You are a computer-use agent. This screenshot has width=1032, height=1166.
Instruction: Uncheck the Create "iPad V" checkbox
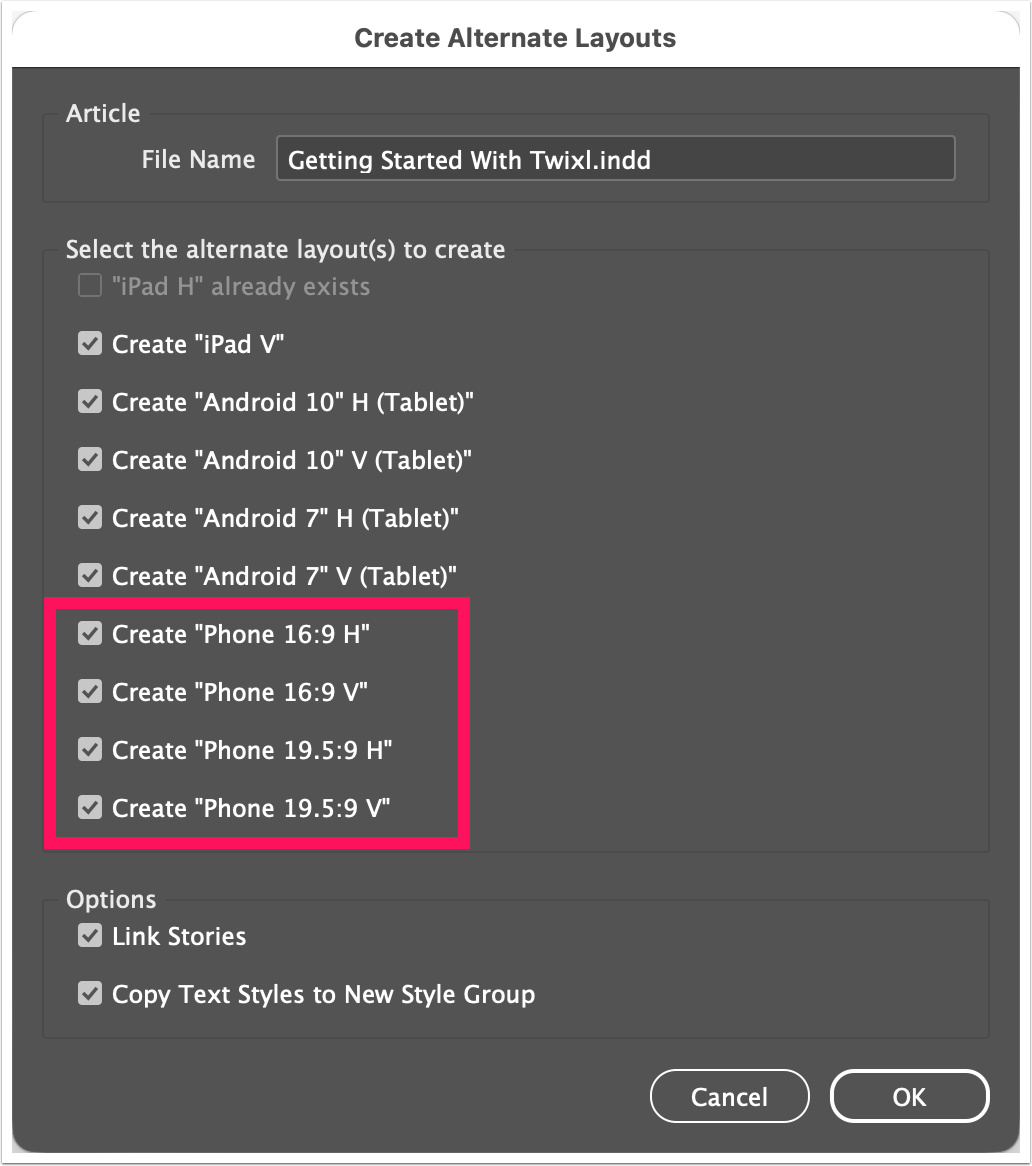point(90,344)
